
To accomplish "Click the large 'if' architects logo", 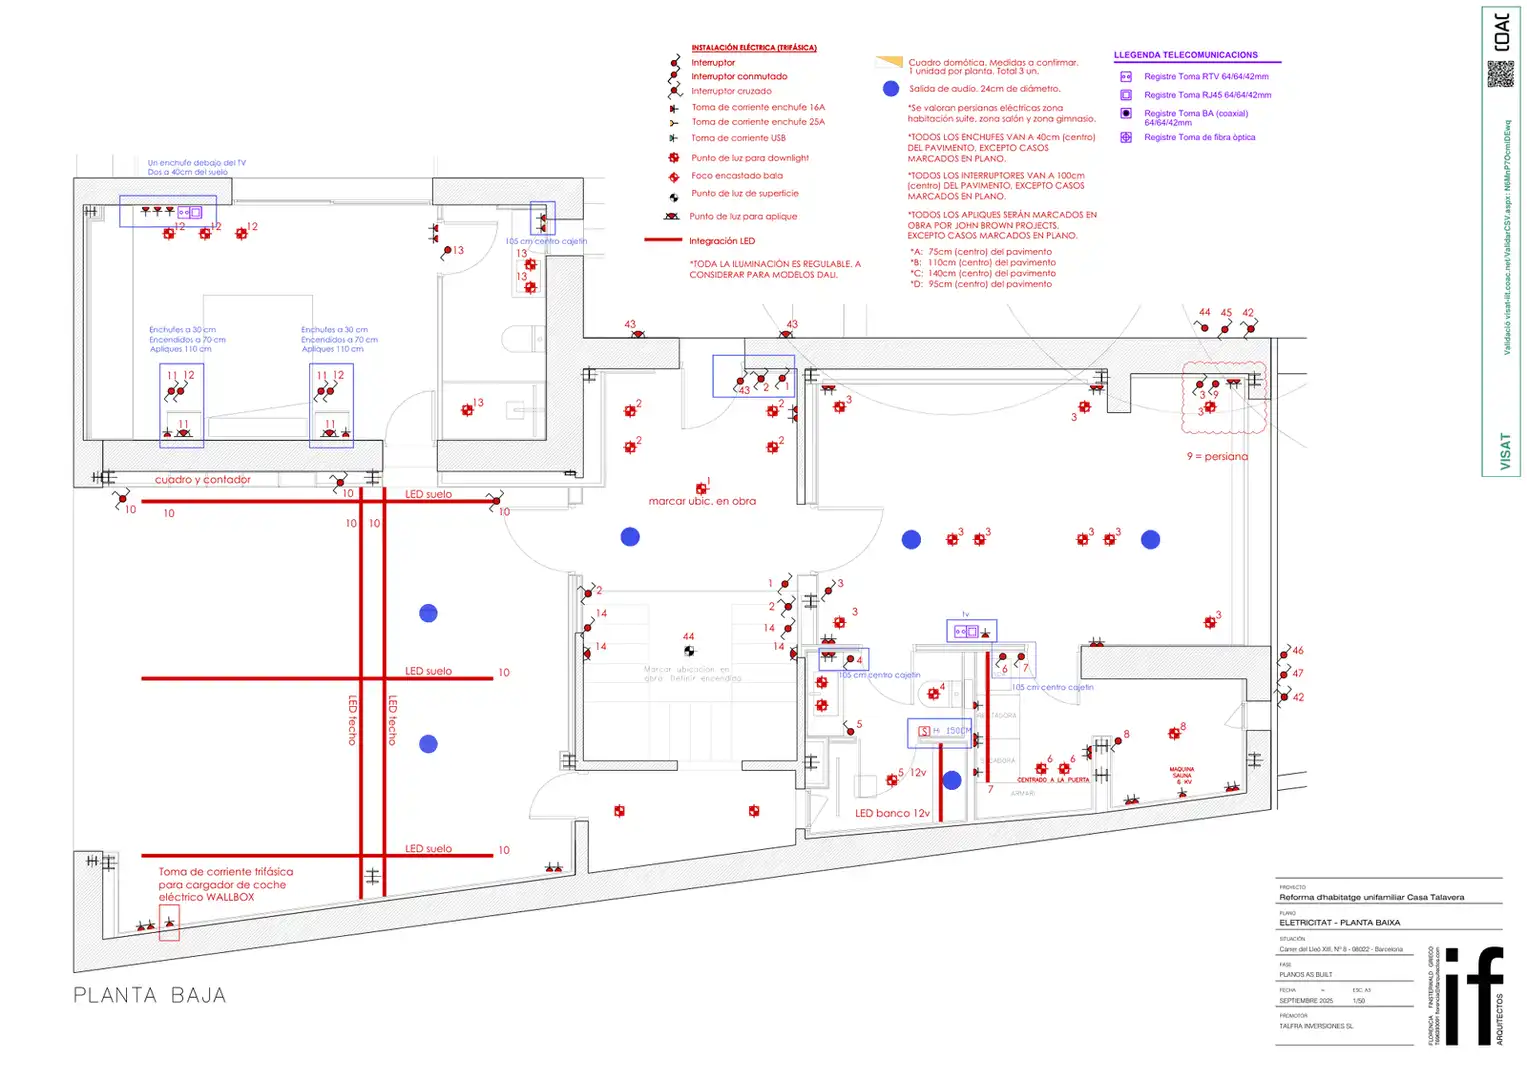I will [x=1473, y=996].
